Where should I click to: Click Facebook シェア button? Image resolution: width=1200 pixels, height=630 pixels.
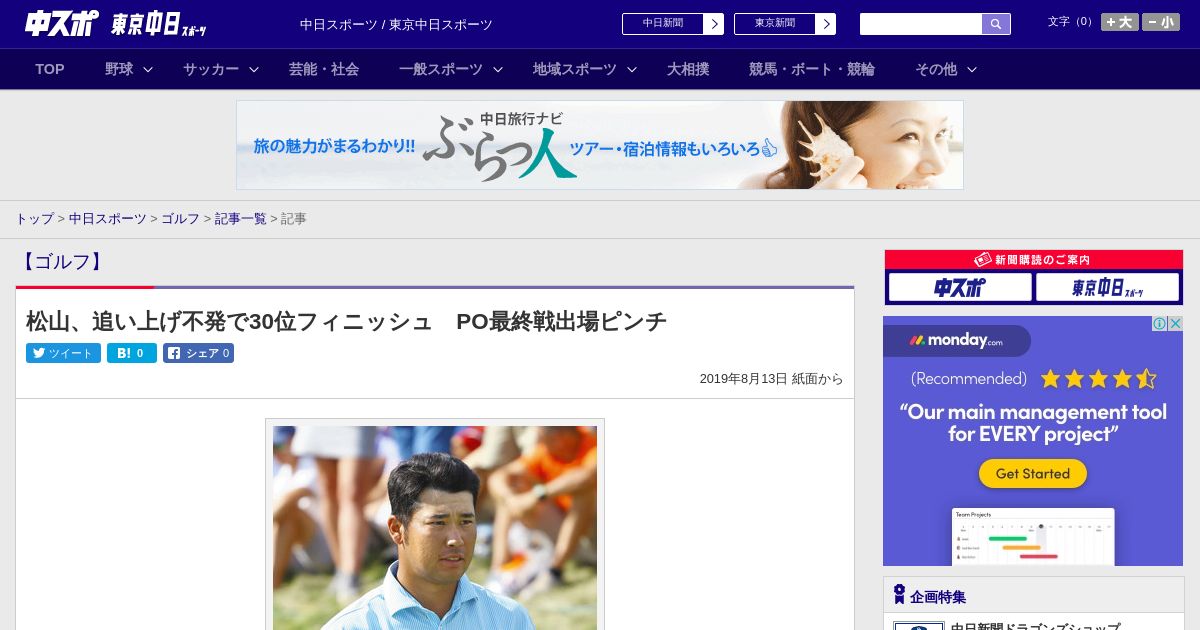pos(198,353)
